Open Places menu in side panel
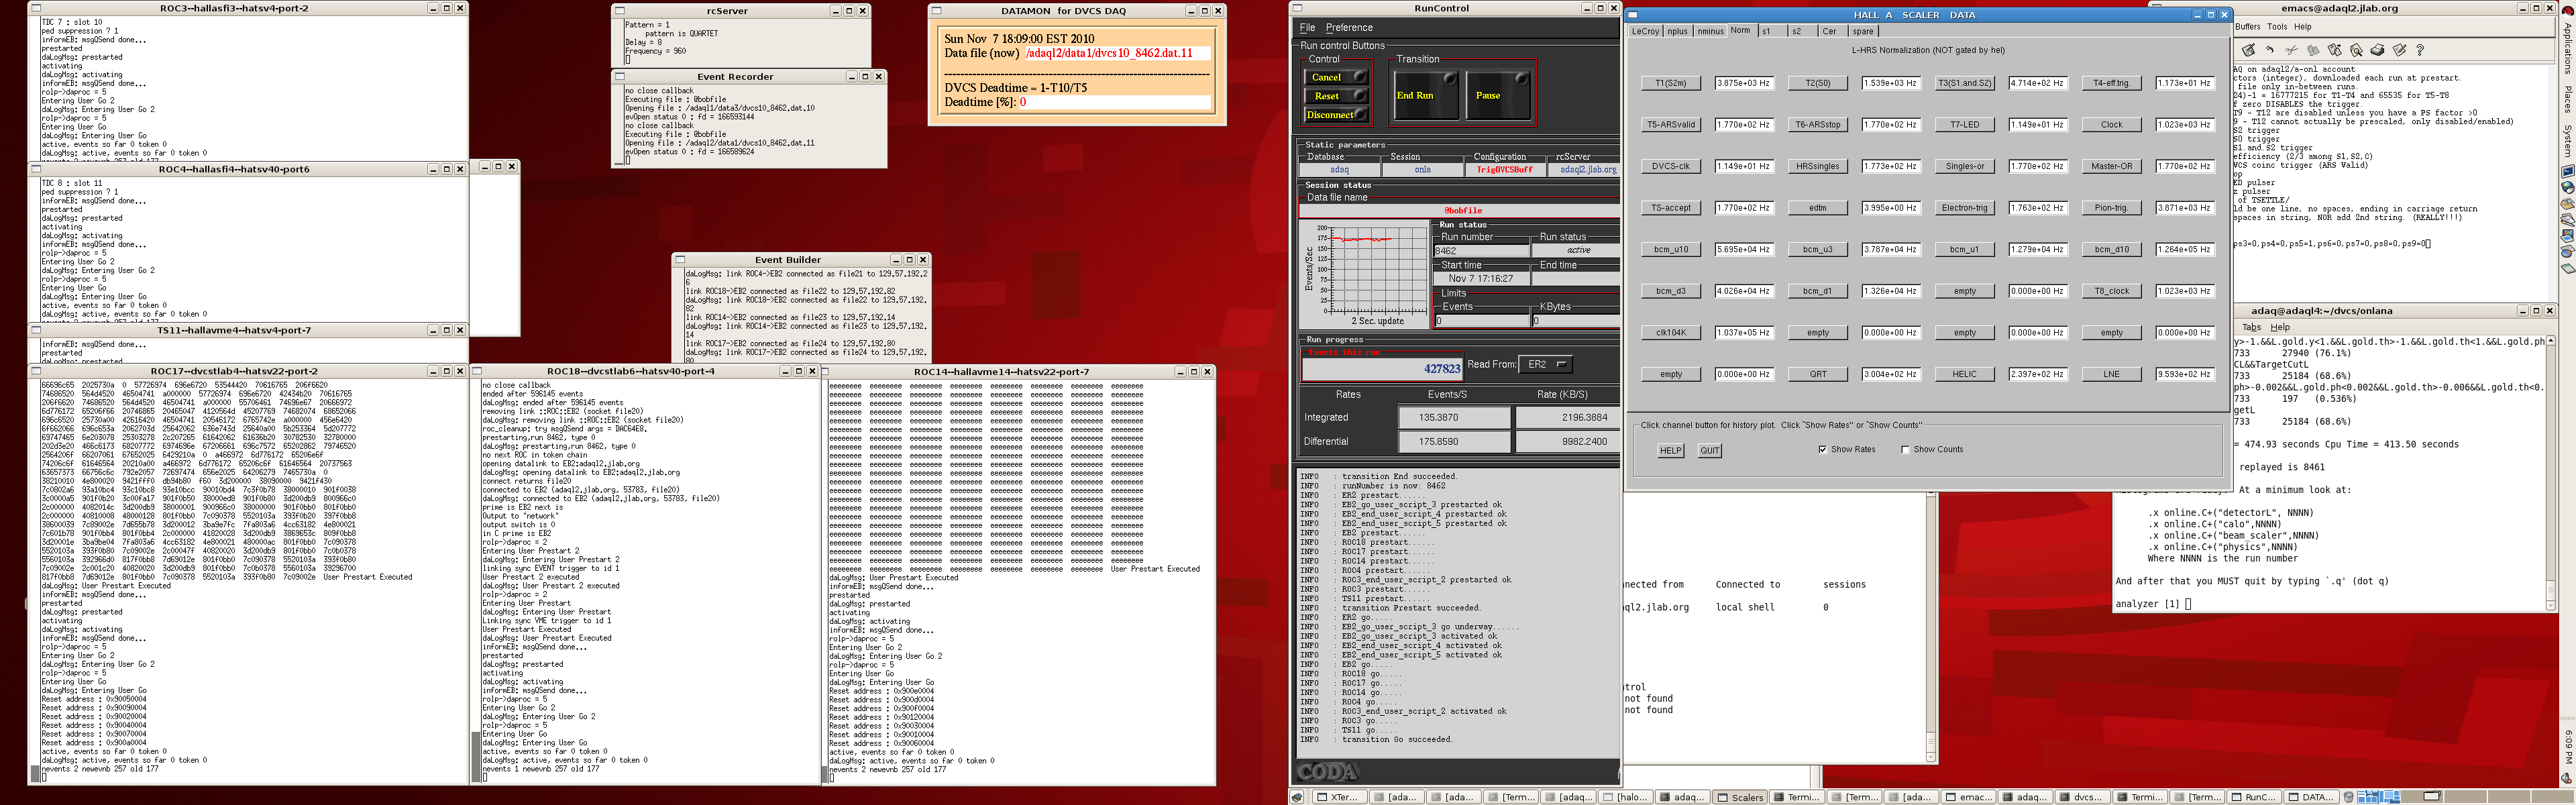Screen dimensions: 2576x805 click(x=2568, y=99)
